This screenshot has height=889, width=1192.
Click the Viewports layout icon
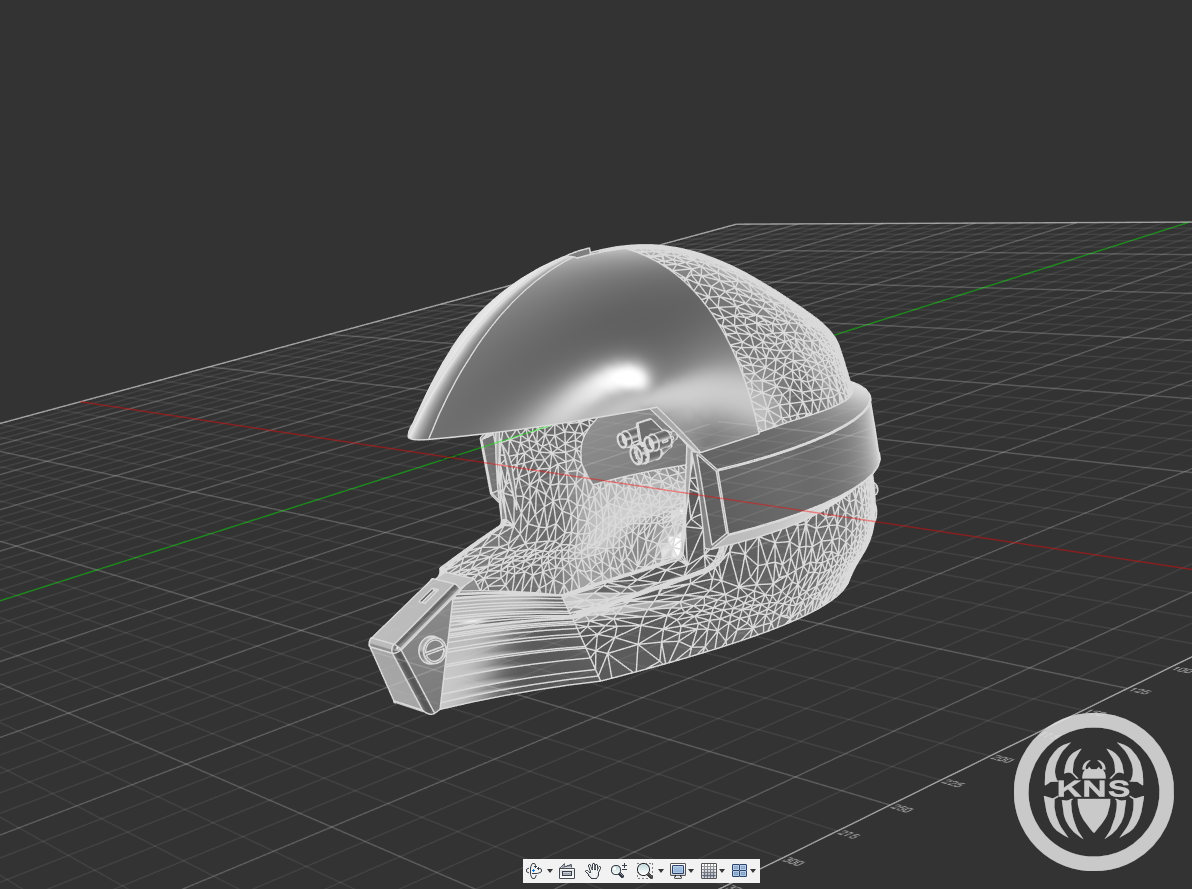click(739, 871)
